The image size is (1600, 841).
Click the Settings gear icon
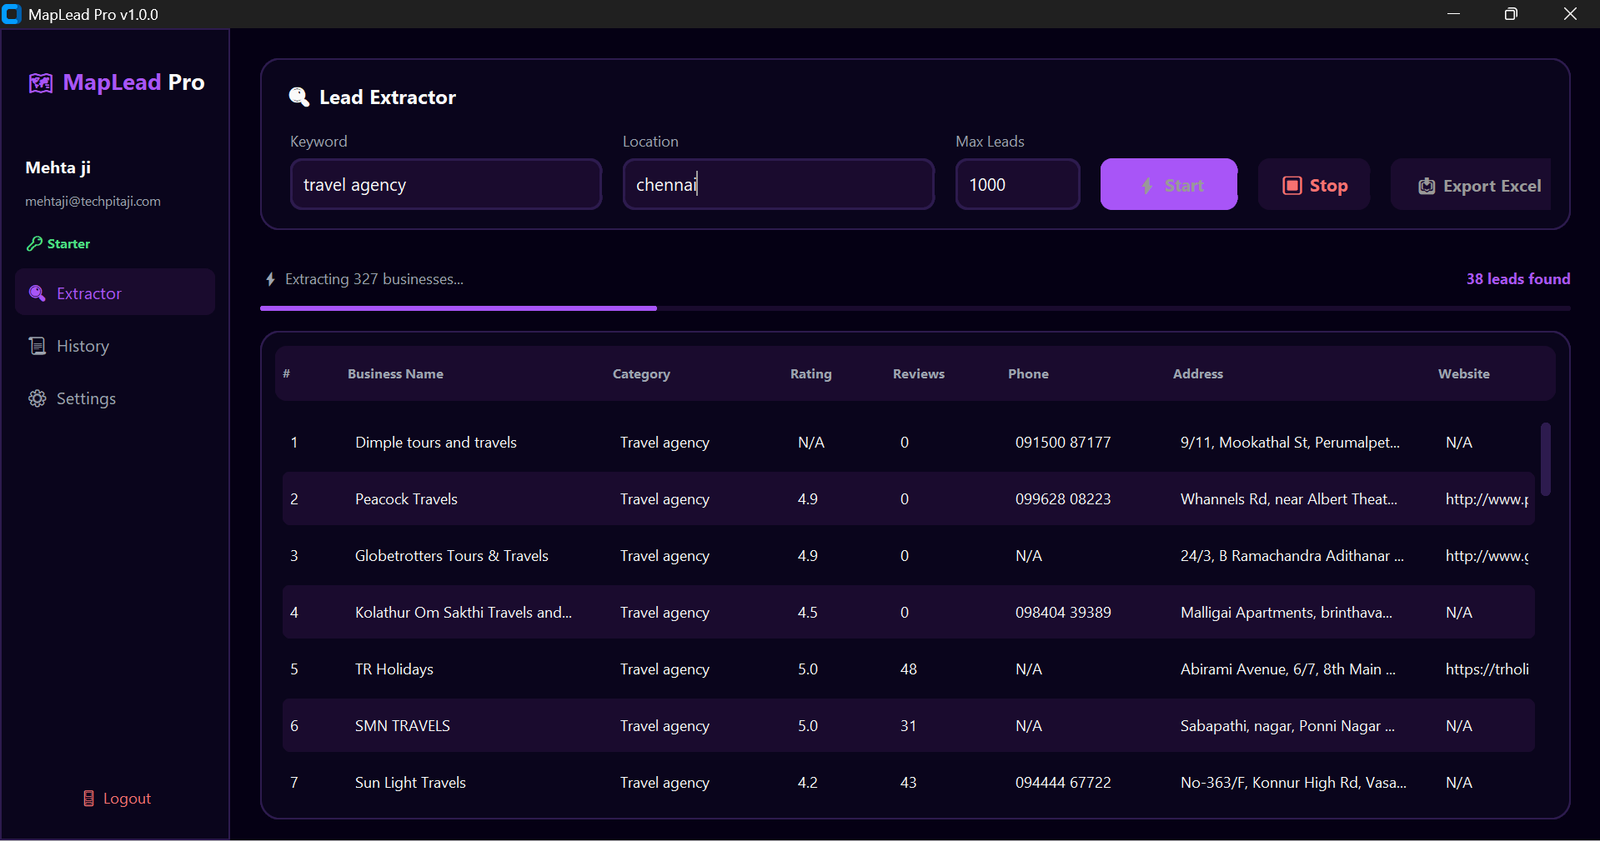click(37, 398)
